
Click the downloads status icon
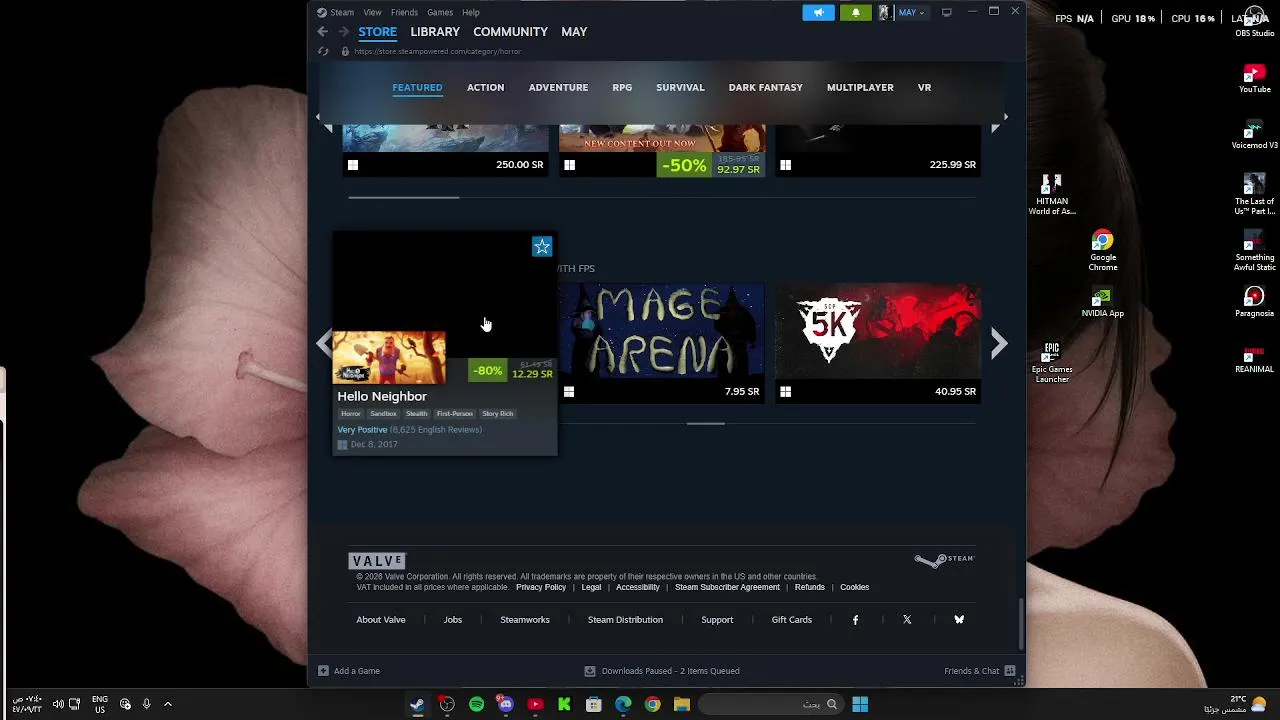coord(590,671)
